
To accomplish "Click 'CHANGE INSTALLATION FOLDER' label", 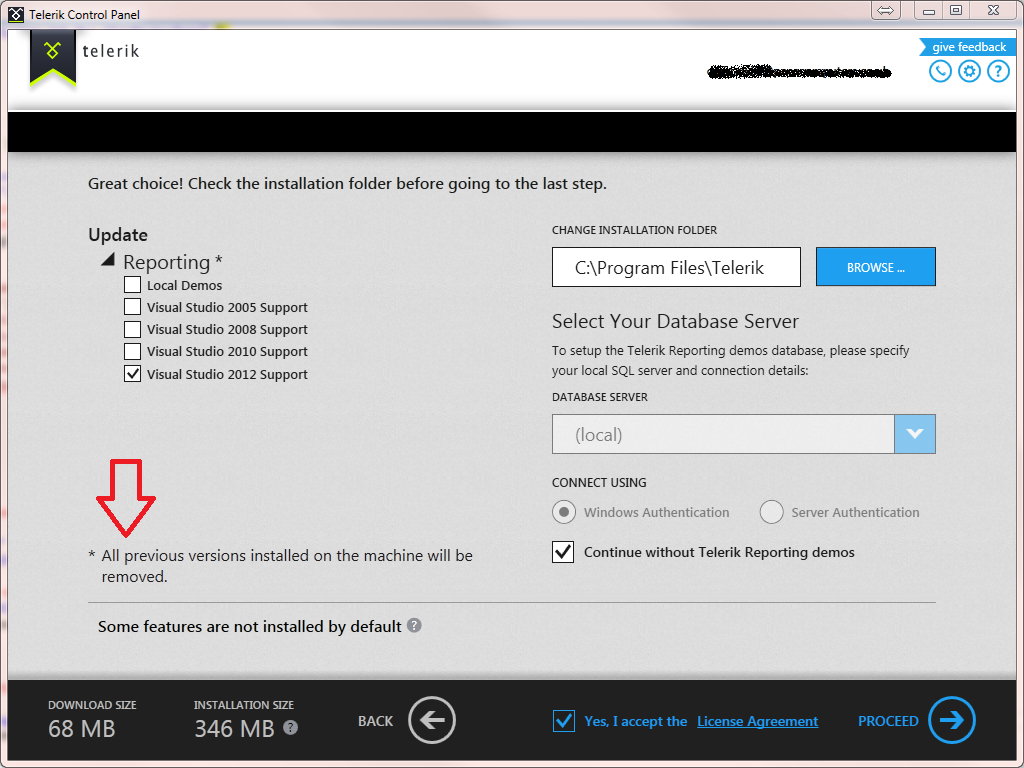I will tap(634, 230).
